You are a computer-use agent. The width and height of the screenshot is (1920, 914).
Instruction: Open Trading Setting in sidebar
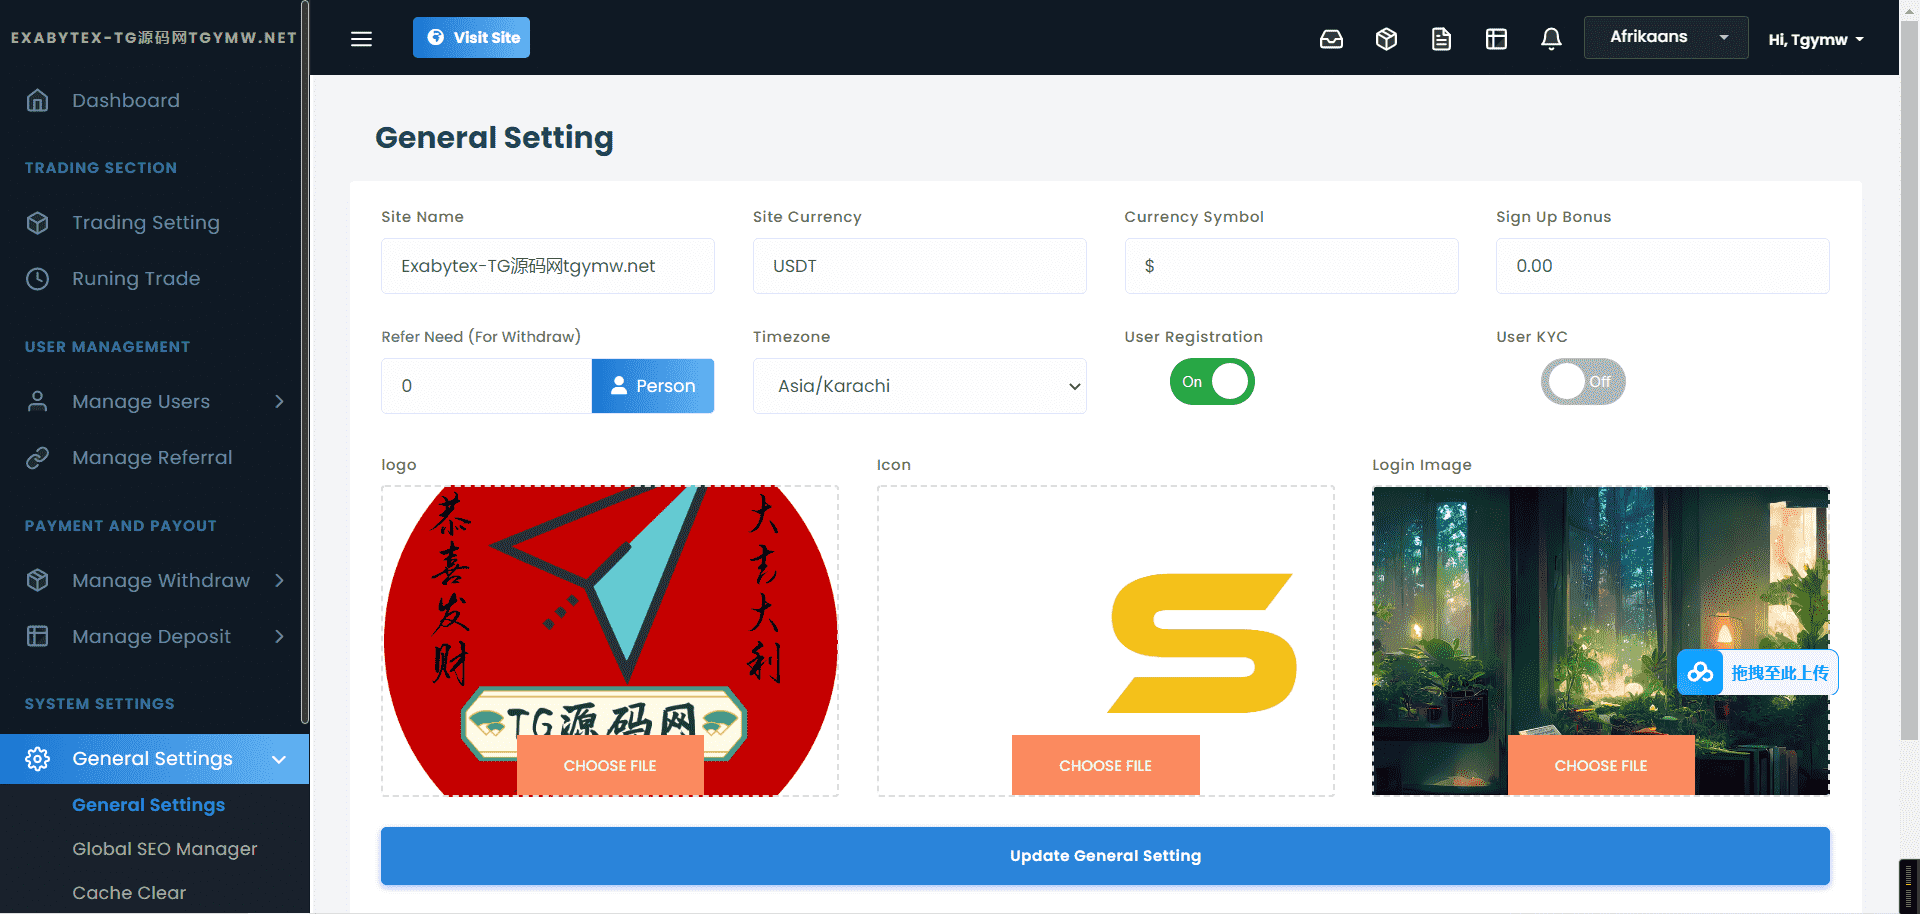pos(145,223)
